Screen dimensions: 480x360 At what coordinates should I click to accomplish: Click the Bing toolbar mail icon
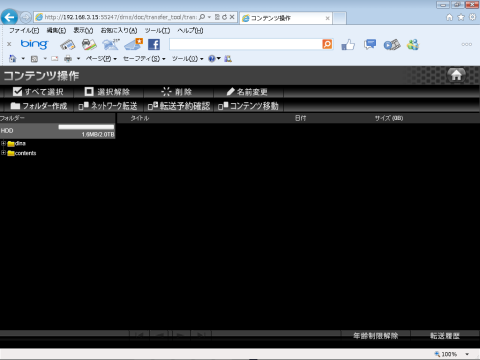[133, 44]
